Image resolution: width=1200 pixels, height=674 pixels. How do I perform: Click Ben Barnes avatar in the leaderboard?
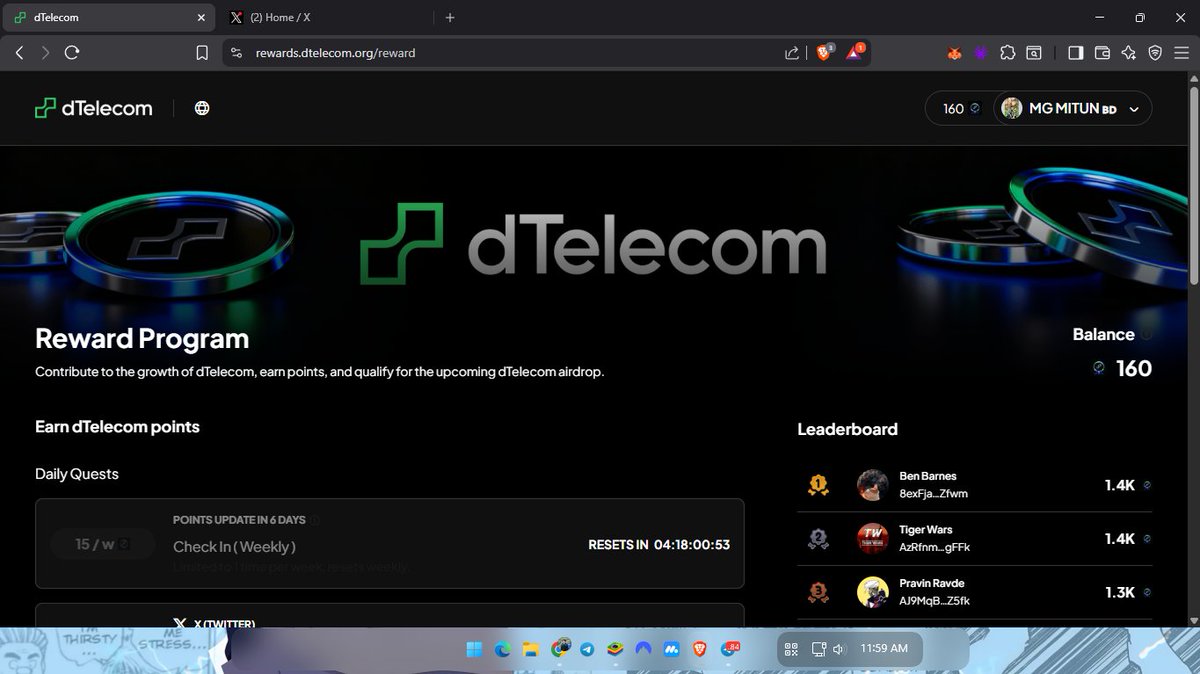pyautogui.click(x=873, y=485)
